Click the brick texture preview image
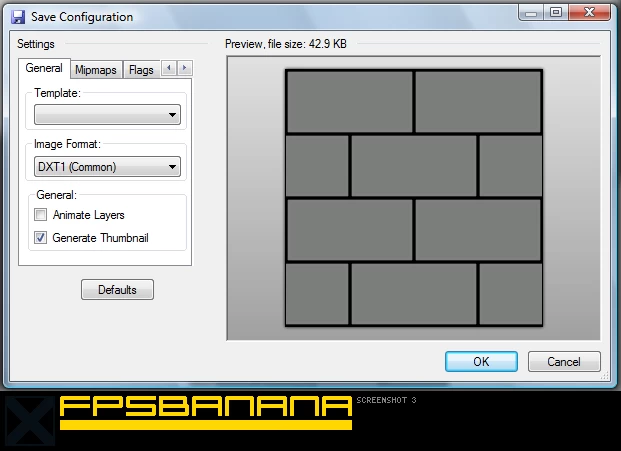621x451 pixels. point(414,197)
